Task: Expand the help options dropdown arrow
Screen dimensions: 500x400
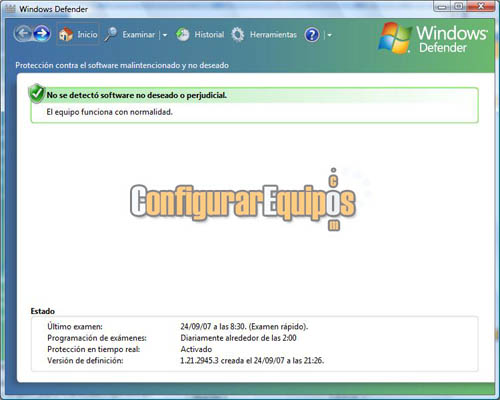Action: [329, 35]
